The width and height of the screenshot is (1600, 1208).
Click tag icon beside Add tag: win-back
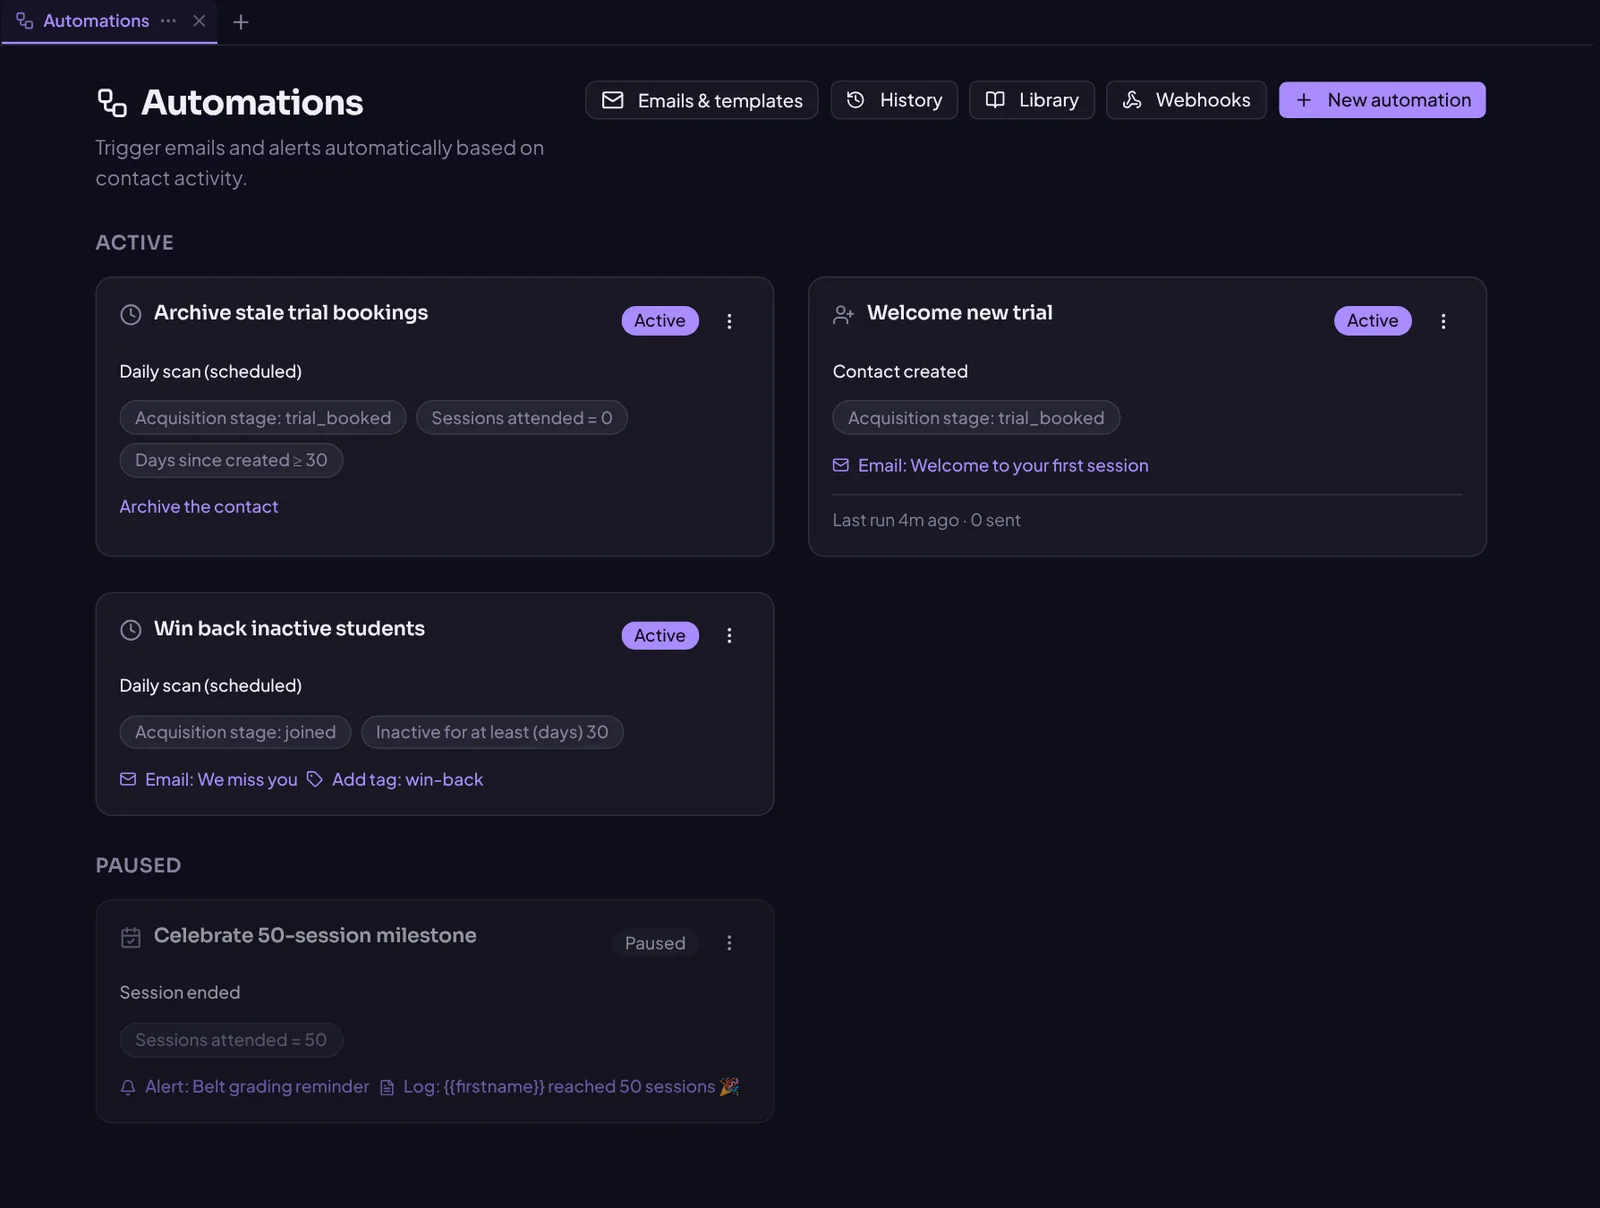tap(314, 779)
